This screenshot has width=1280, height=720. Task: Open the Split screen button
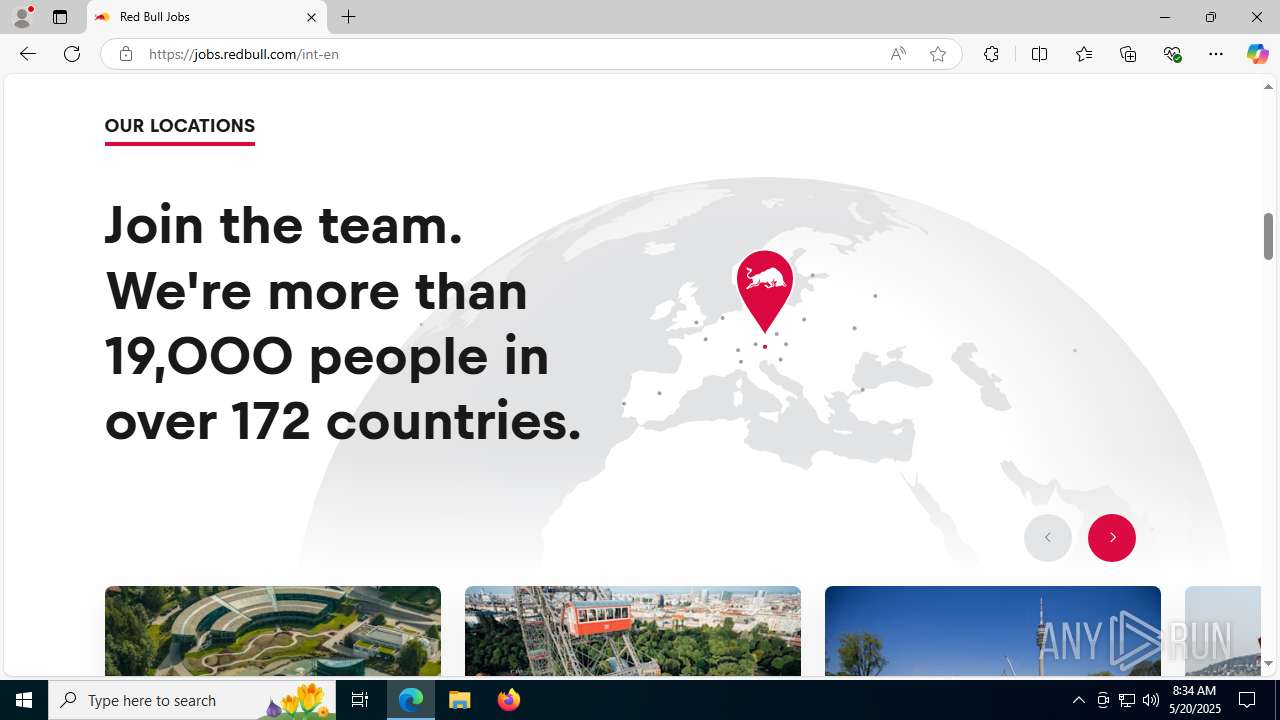tap(1039, 54)
